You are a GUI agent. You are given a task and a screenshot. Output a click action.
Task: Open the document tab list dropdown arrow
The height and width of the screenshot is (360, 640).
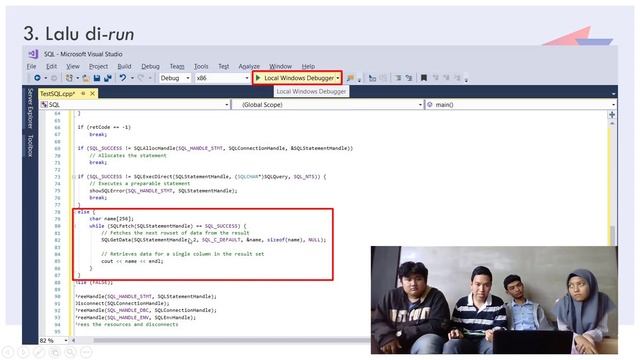click(x=613, y=94)
